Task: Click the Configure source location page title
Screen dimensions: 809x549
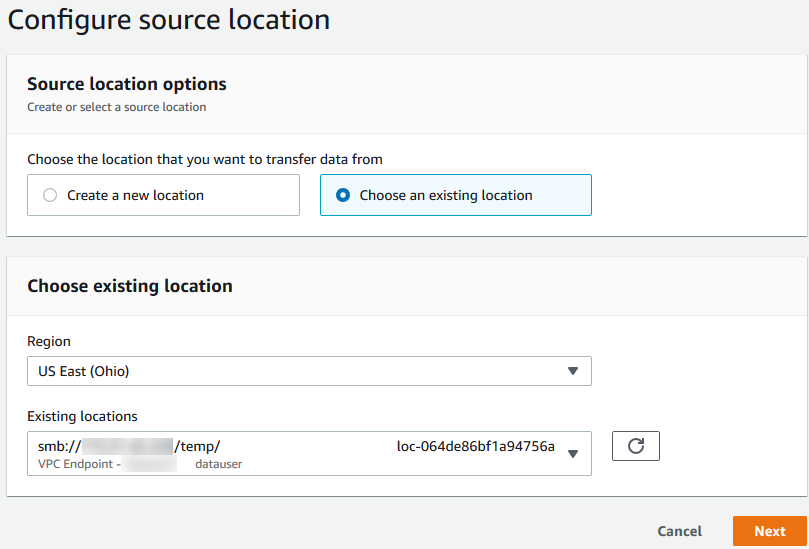Action: point(169,19)
